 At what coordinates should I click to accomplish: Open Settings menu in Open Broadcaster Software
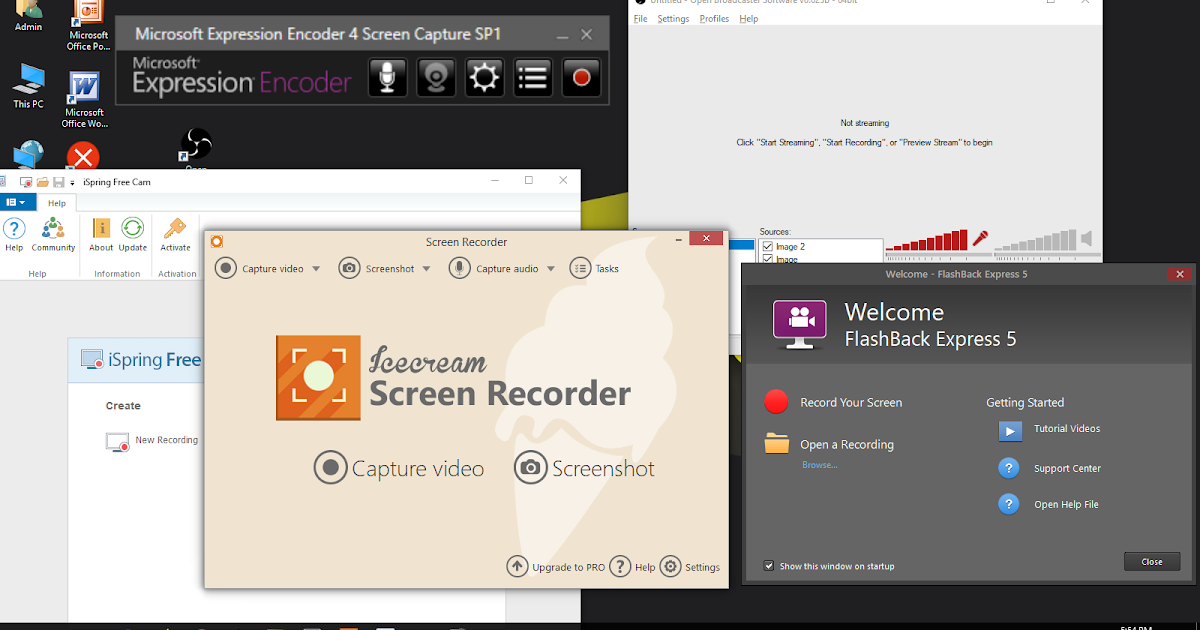[x=673, y=19]
